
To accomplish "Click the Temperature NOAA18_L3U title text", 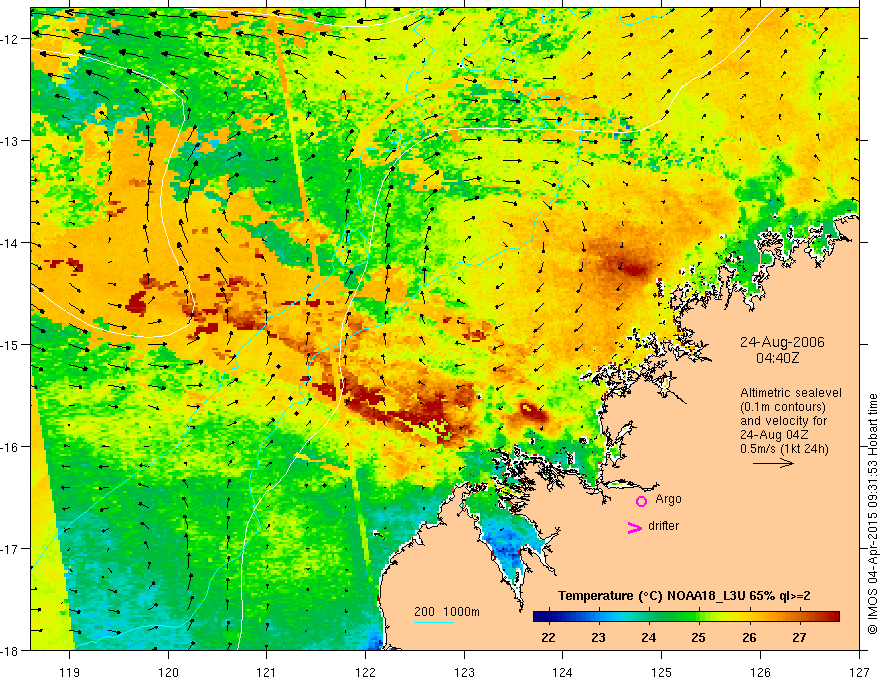I will 684,596.
